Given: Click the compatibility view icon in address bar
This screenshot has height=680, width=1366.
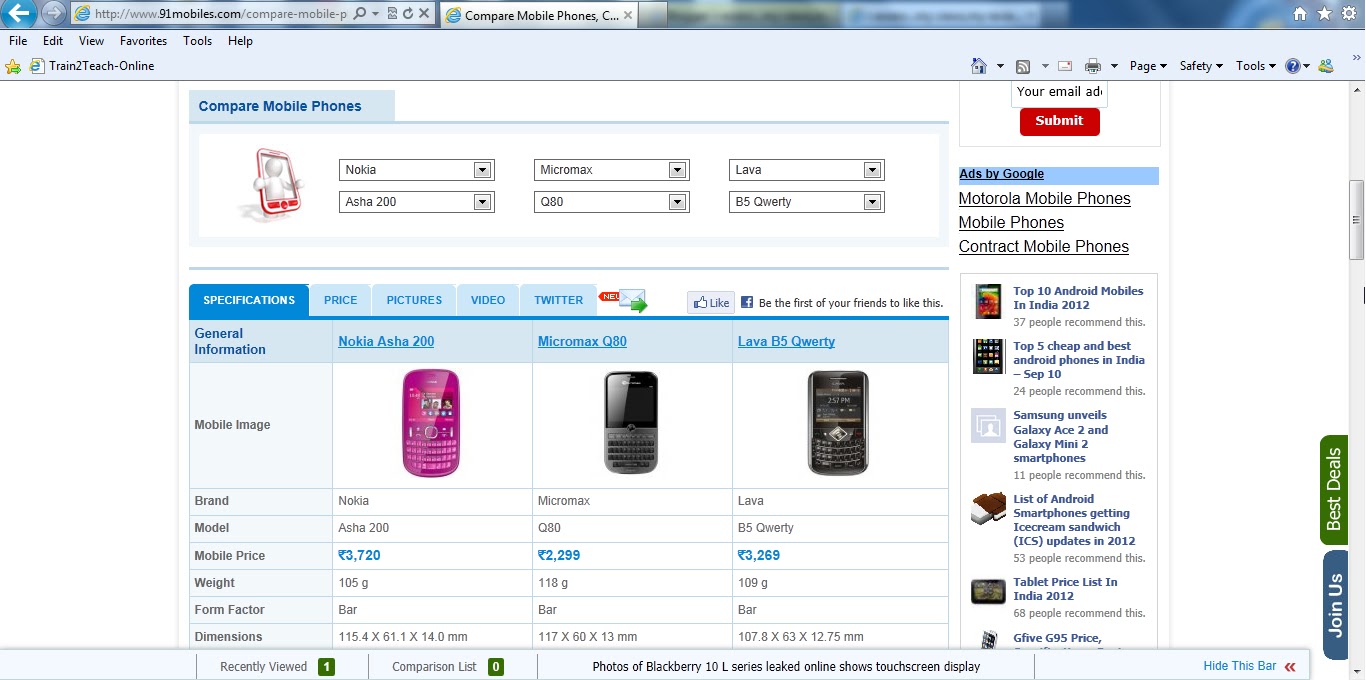Looking at the screenshot, I should 392,14.
